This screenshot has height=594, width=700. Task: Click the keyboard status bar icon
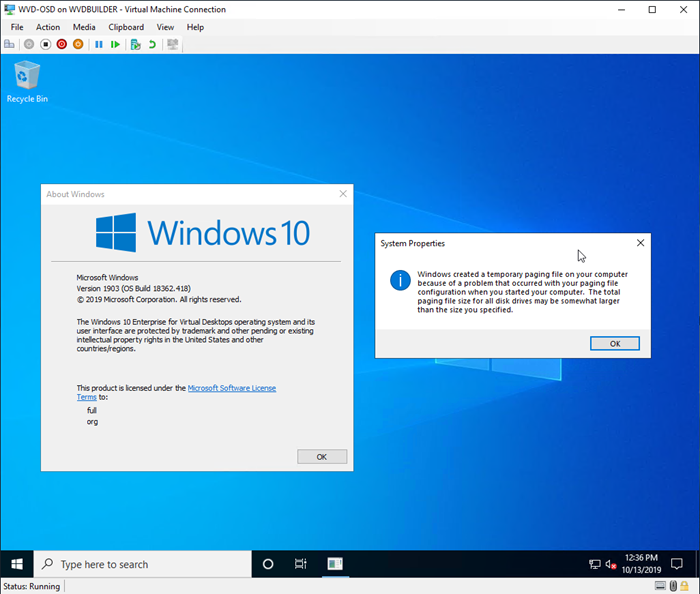pyautogui.click(x=660, y=586)
